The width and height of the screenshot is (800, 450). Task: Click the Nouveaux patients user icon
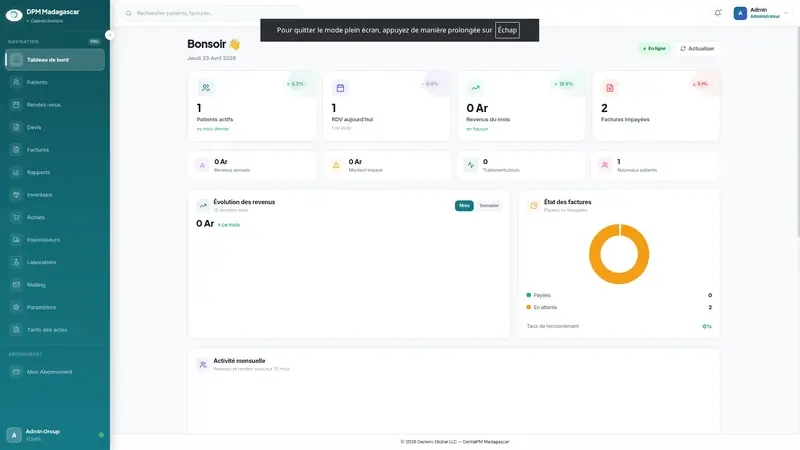(605, 165)
